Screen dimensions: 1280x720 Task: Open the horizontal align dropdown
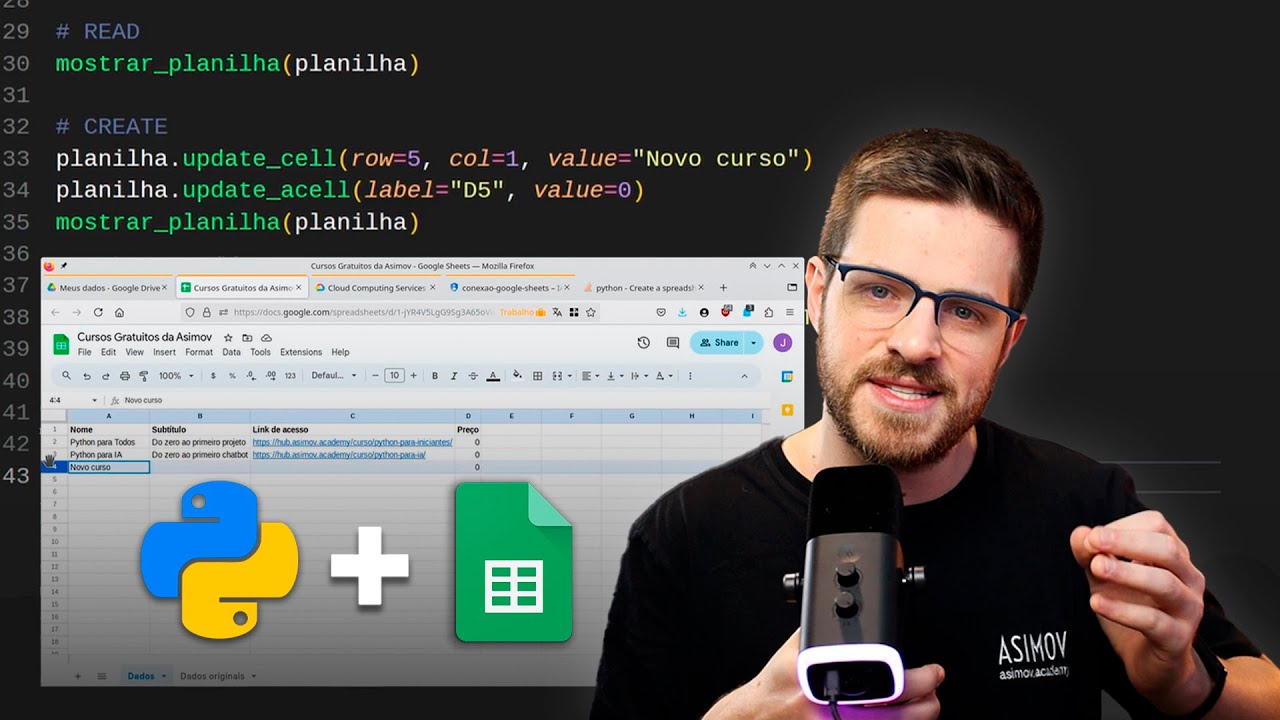tap(591, 376)
